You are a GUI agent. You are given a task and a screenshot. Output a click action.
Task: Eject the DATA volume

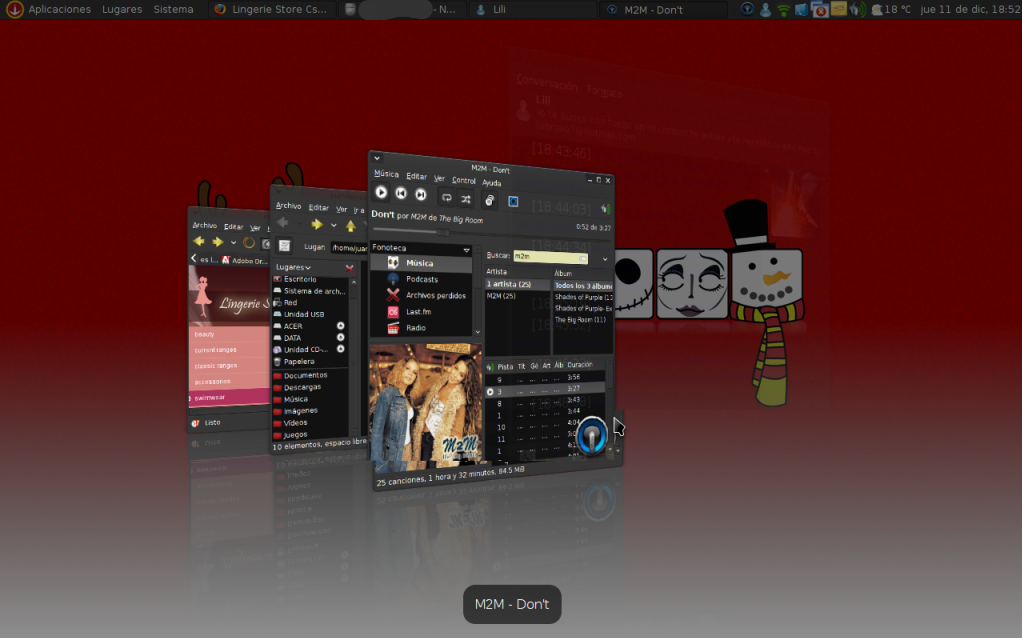(x=340, y=338)
